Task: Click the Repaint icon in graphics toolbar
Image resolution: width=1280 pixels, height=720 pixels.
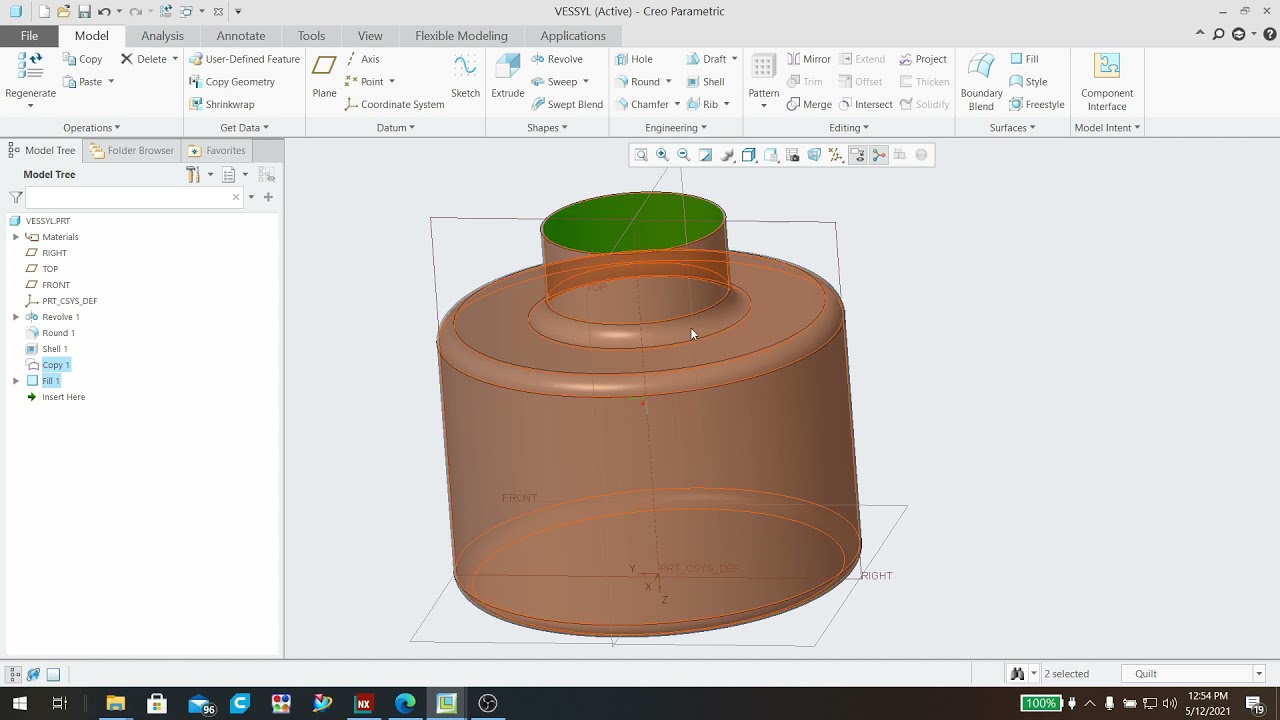Action: pyautogui.click(x=705, y=155)
